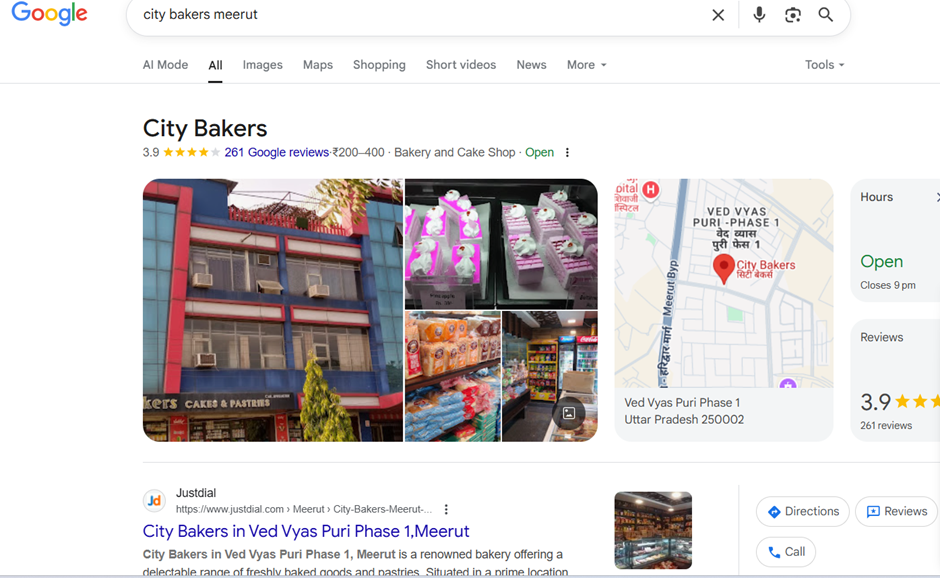Click the search box containing city bakers meerut
Viewport: 940px width, 578px height.
click(420, 15)
